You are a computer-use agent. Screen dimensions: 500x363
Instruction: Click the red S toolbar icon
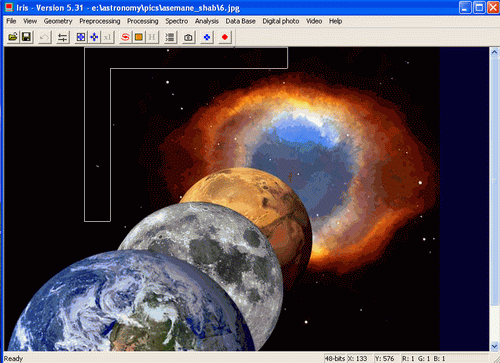coord(125,37)
